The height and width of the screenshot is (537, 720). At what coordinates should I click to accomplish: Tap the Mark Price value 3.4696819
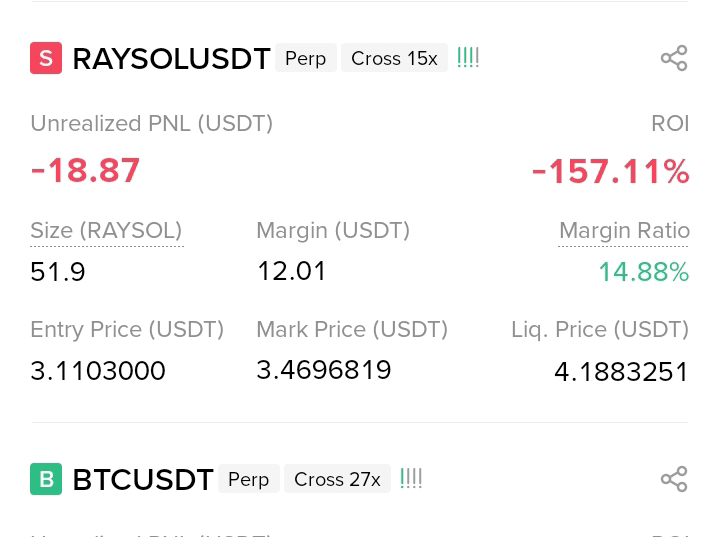[324, 370]
